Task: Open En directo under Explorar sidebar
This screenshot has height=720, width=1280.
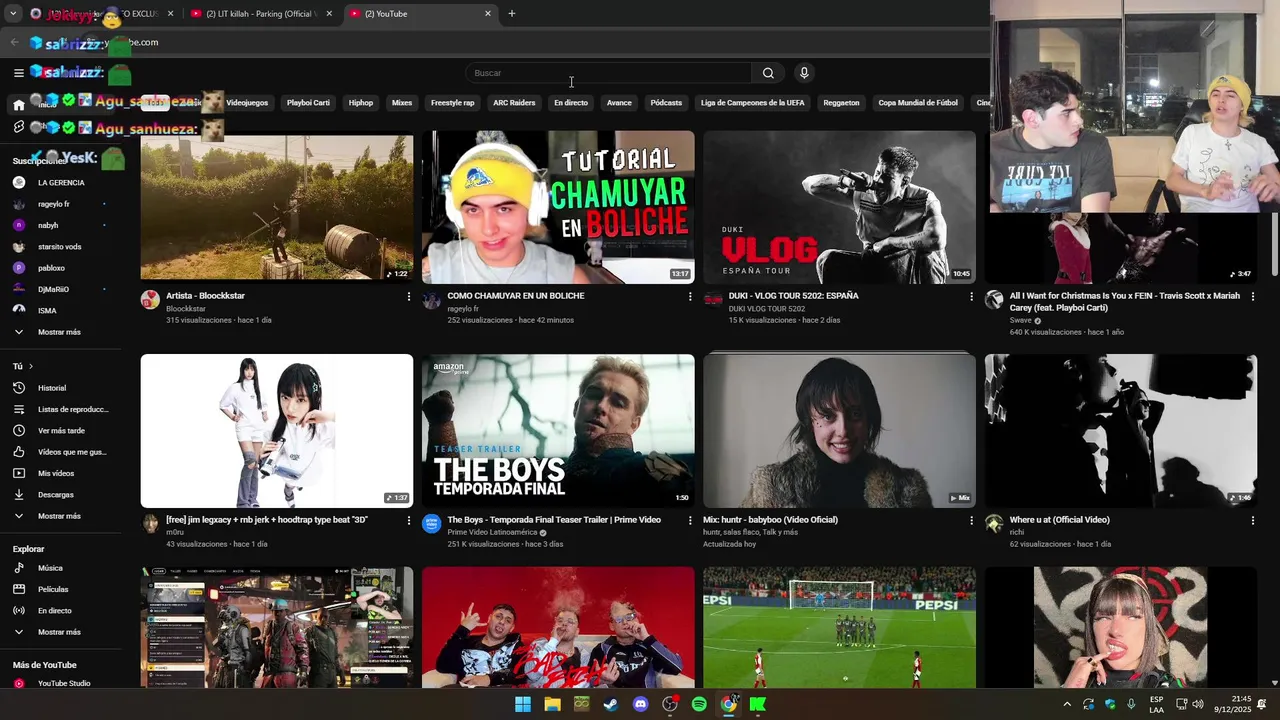Action: tap(55, 611)
